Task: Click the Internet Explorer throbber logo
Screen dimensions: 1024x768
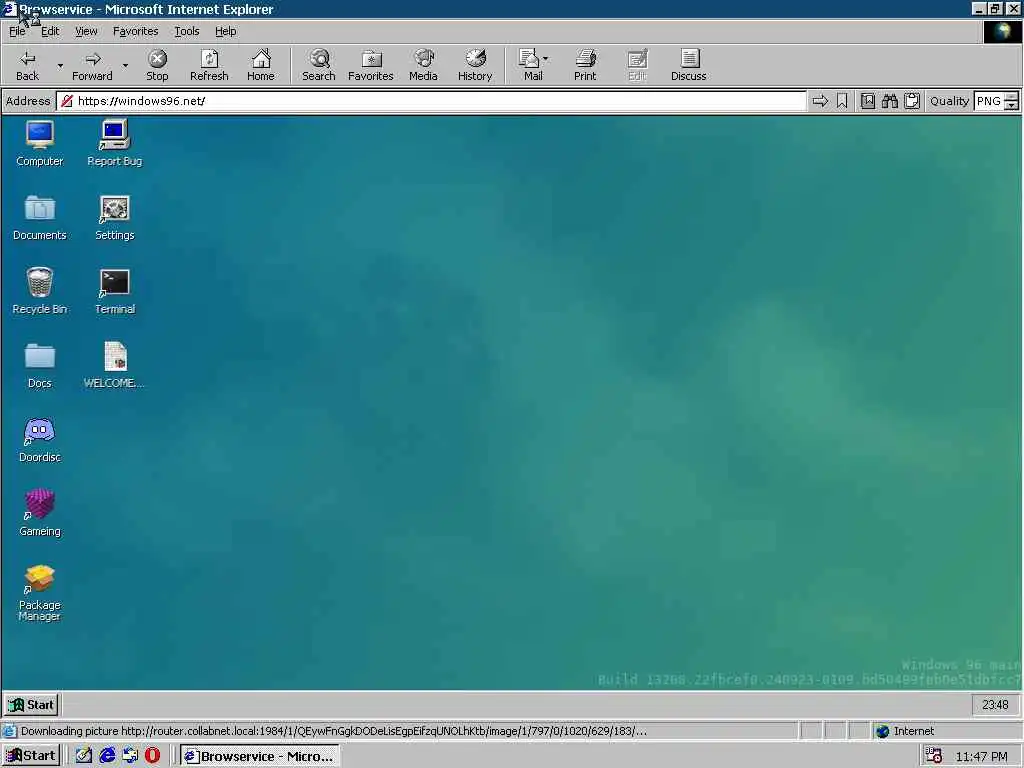Action: coord(1001,32)
